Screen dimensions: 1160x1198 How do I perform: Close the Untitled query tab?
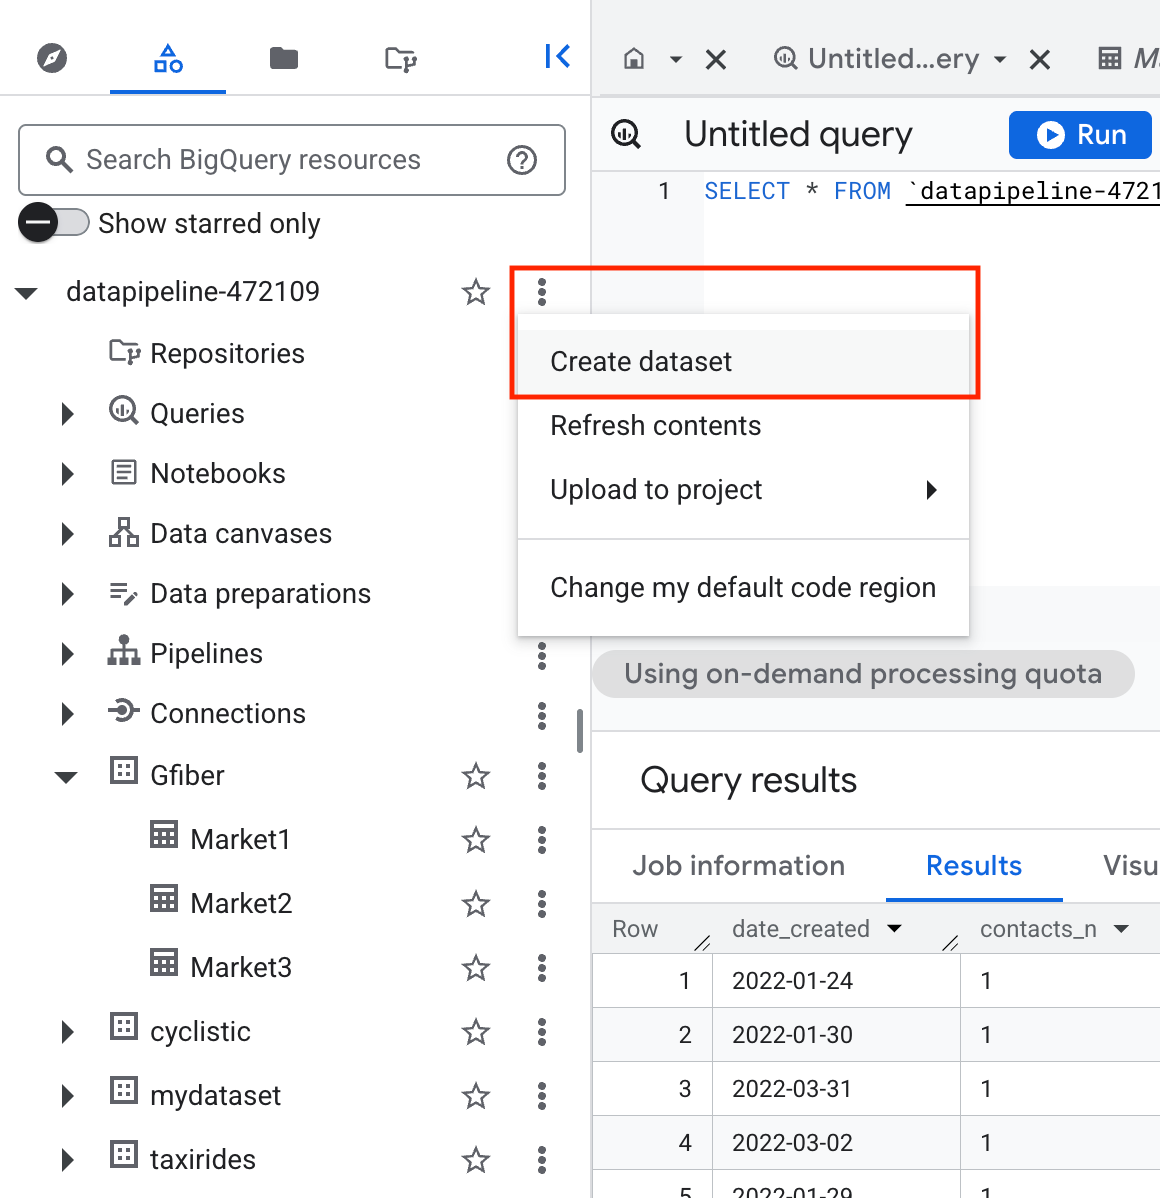coord(1039,60)
